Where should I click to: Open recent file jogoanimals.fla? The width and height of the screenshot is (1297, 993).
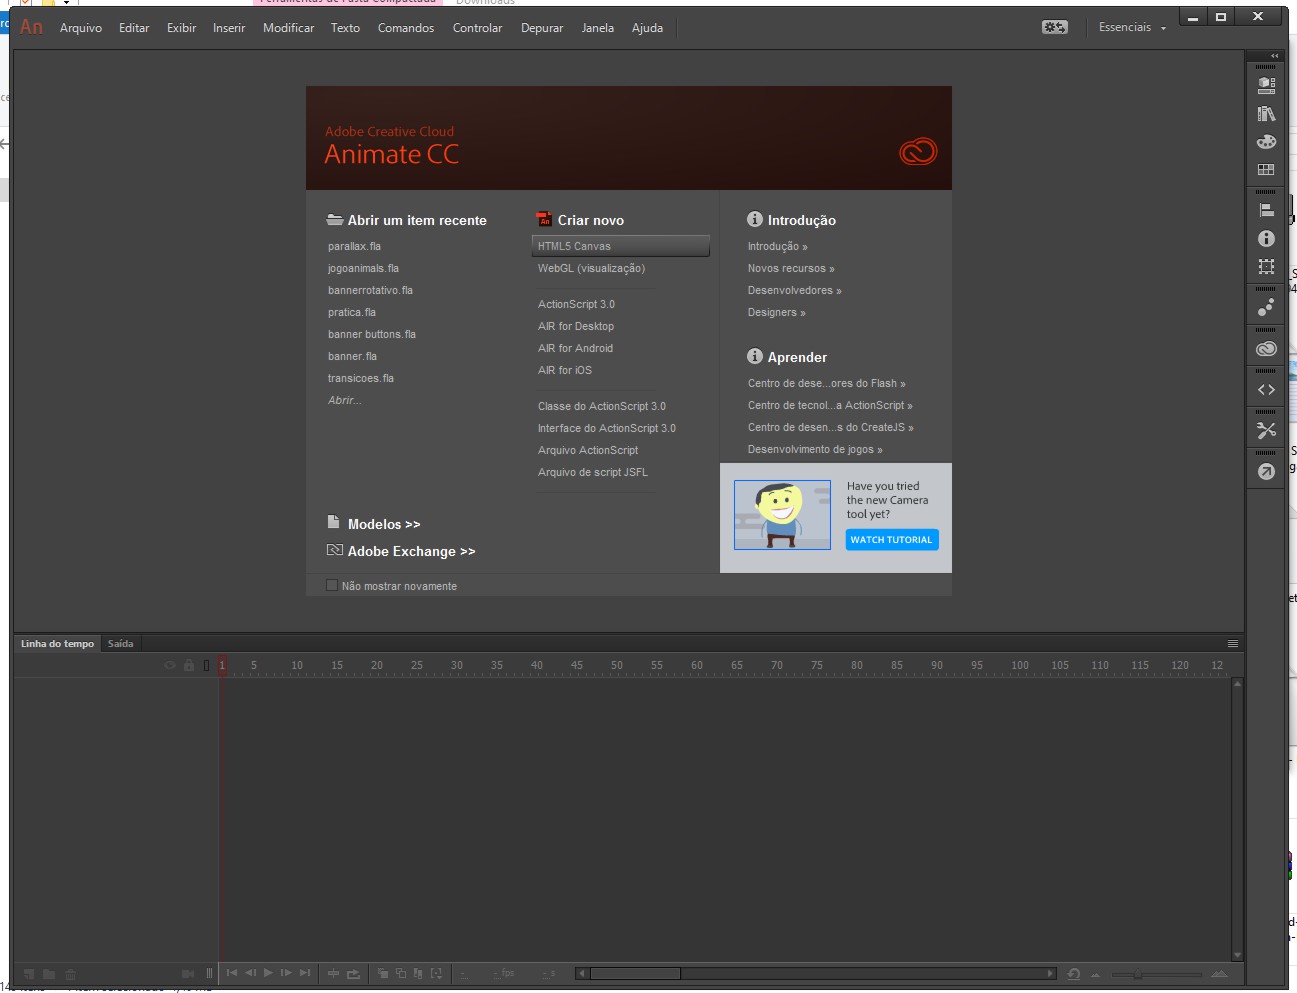[363, 268]
